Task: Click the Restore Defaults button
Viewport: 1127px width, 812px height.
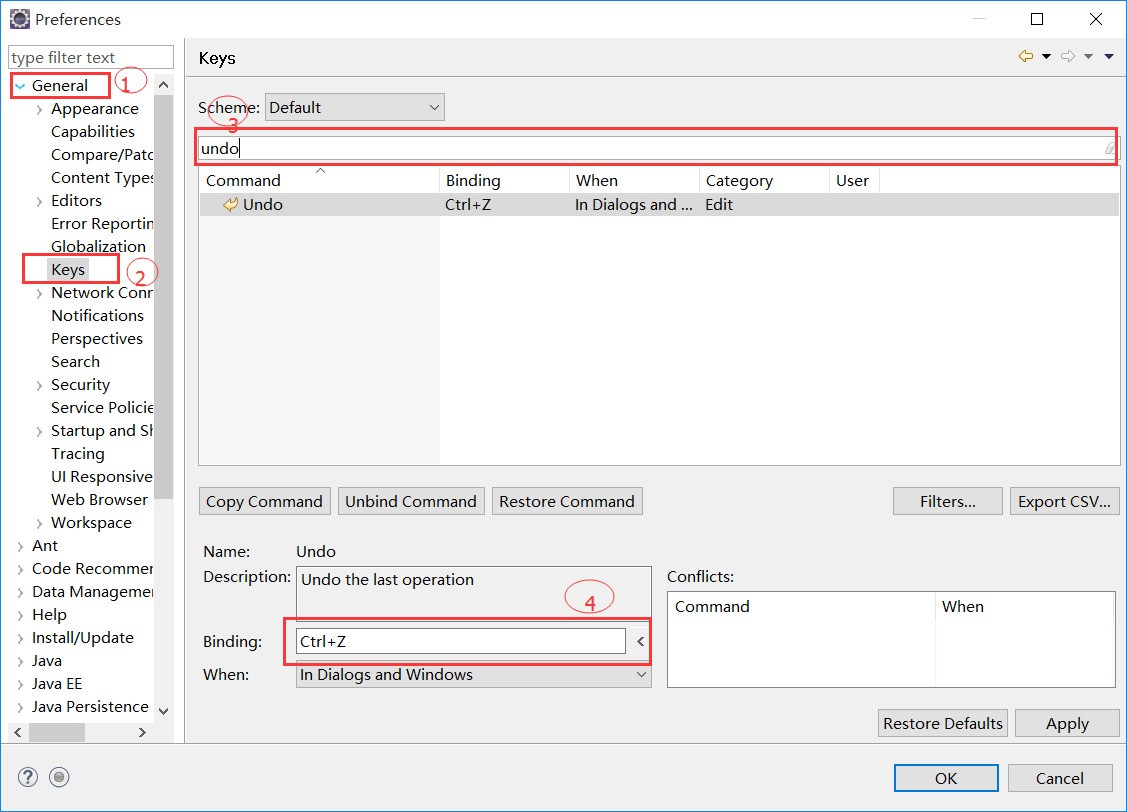Action: (x=942, y=724)
